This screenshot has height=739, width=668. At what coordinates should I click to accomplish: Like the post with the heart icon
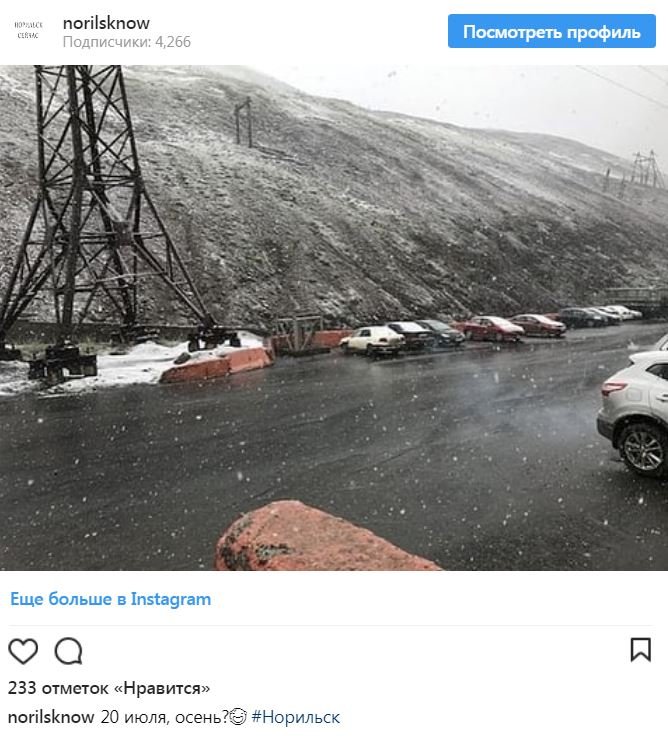click(x=23, y=651)
